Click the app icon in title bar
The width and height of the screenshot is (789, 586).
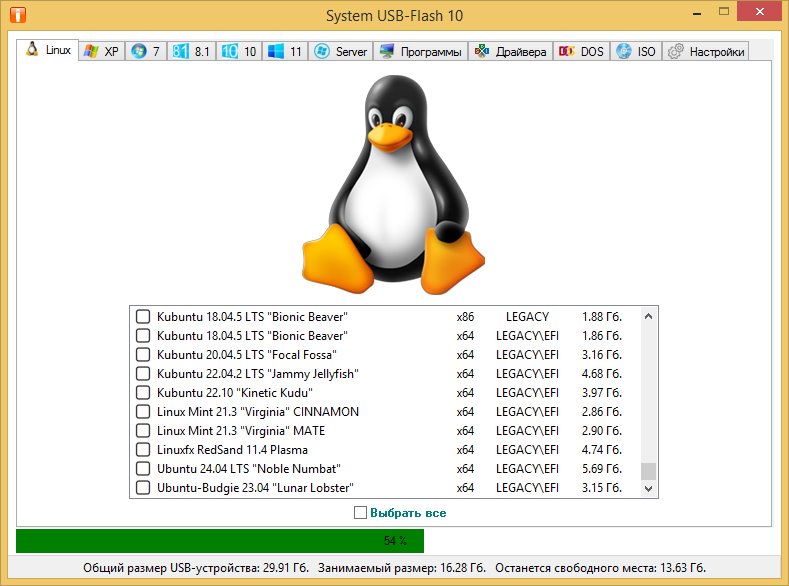16,16
